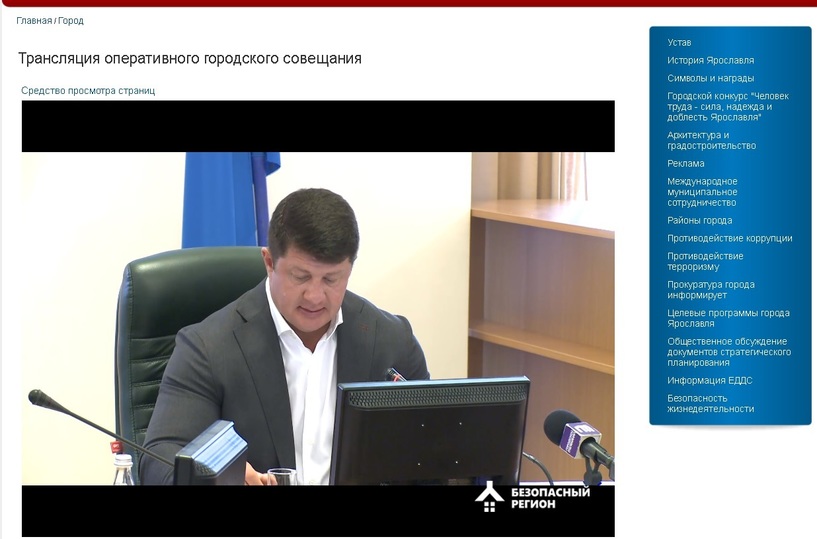Go to Безопасность жизнедеятельности section
This screenshot has height=539, width=817.
pyautogui.click(x=710, y=403)
